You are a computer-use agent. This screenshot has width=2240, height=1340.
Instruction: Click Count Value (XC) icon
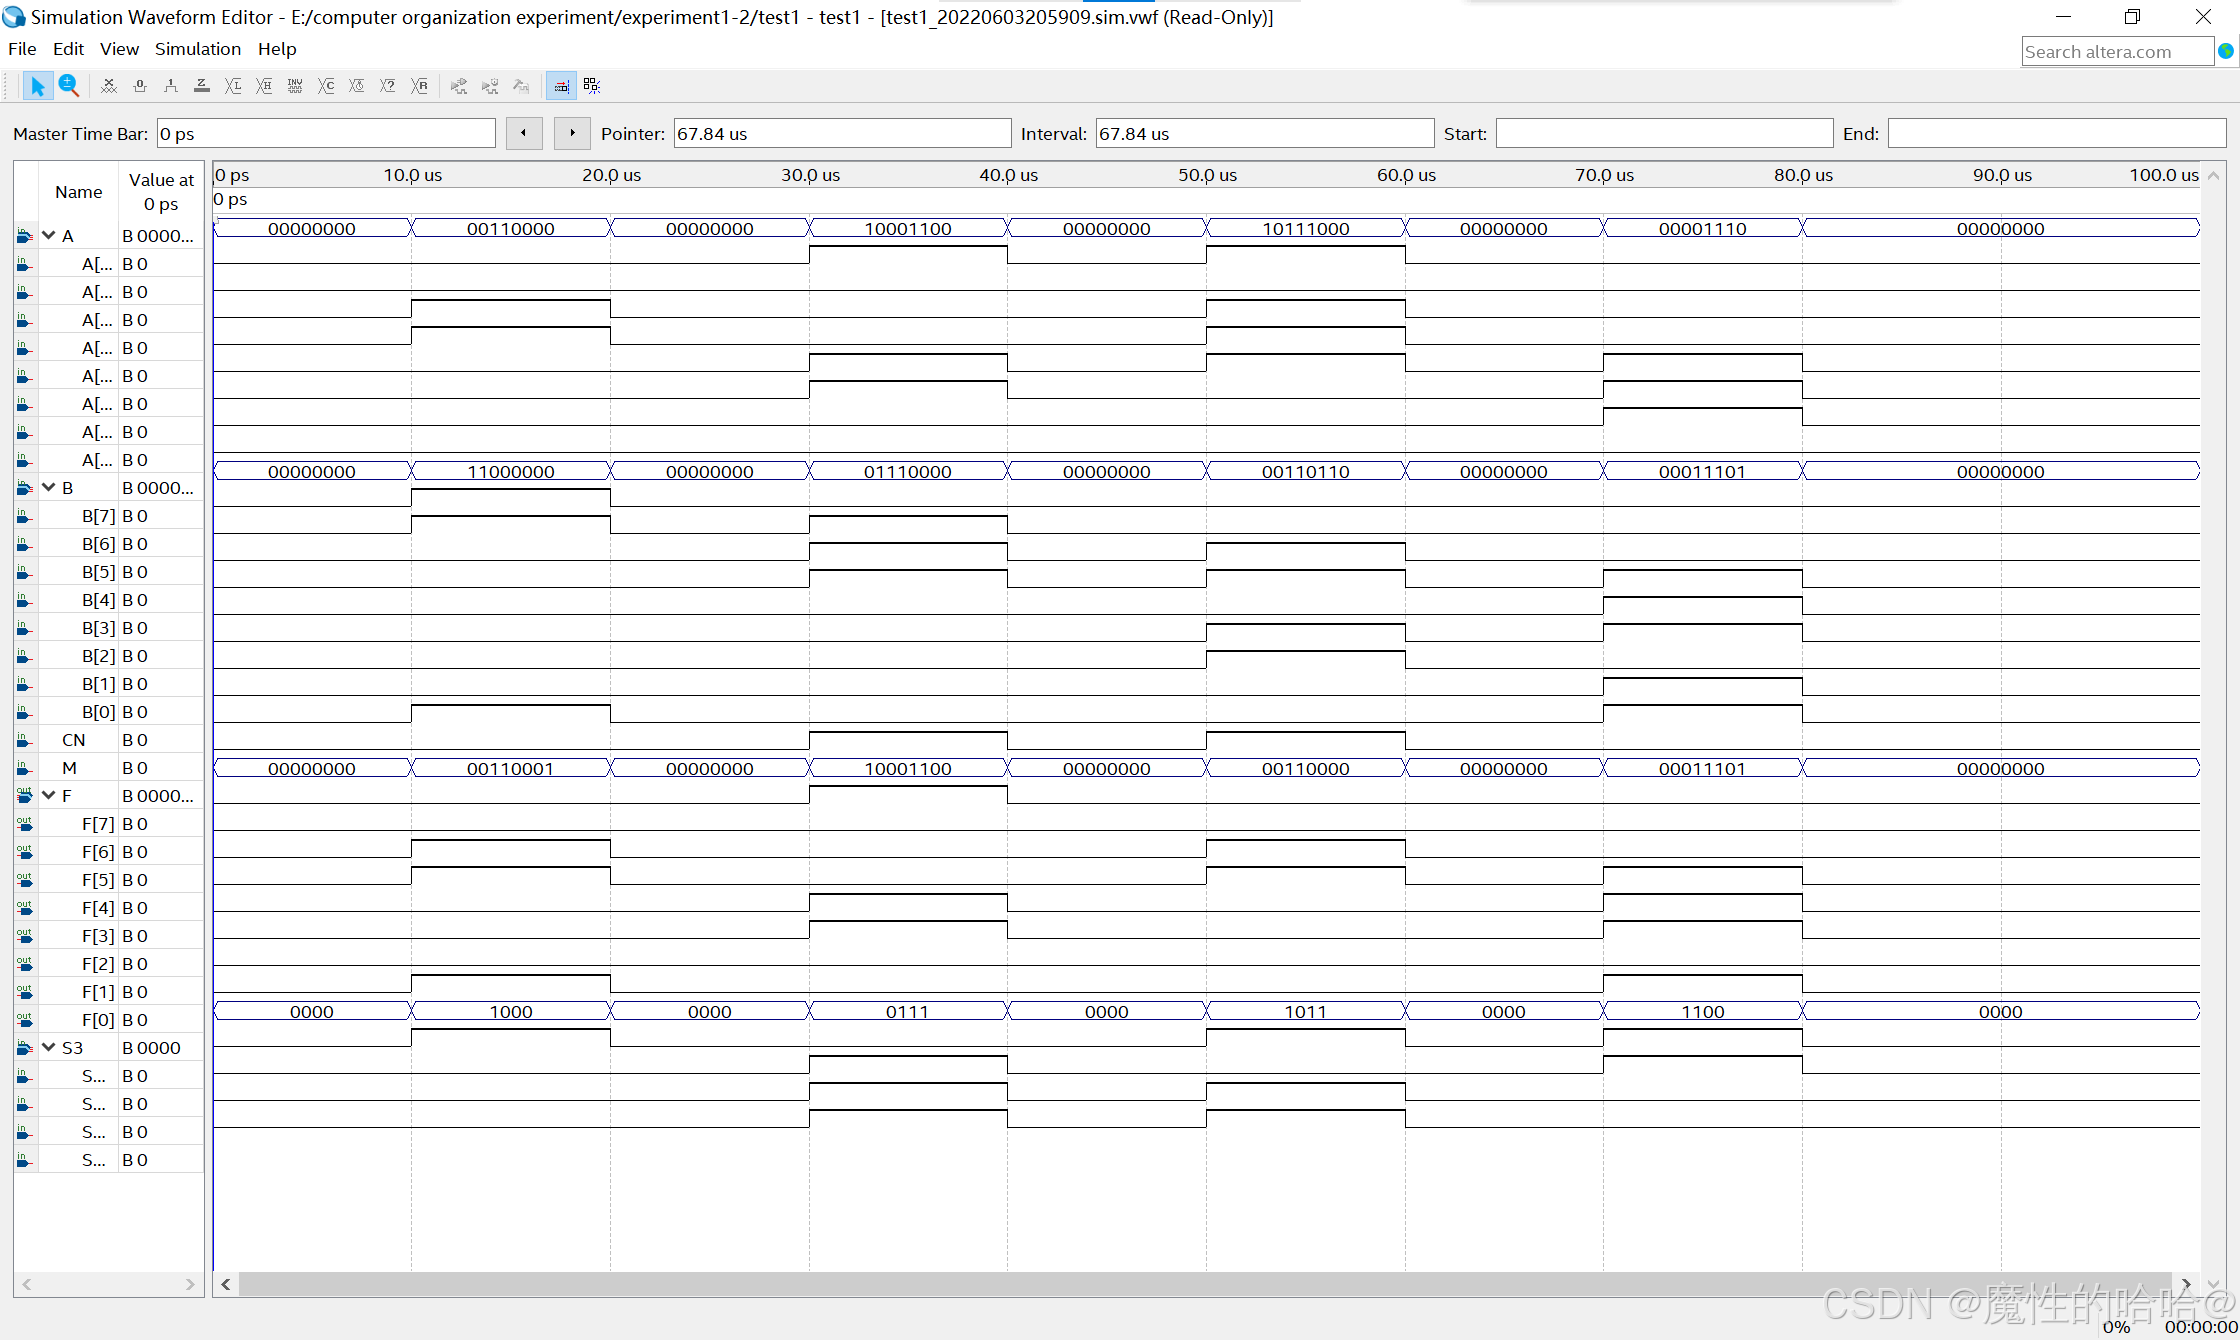click(x=326, y=86)
